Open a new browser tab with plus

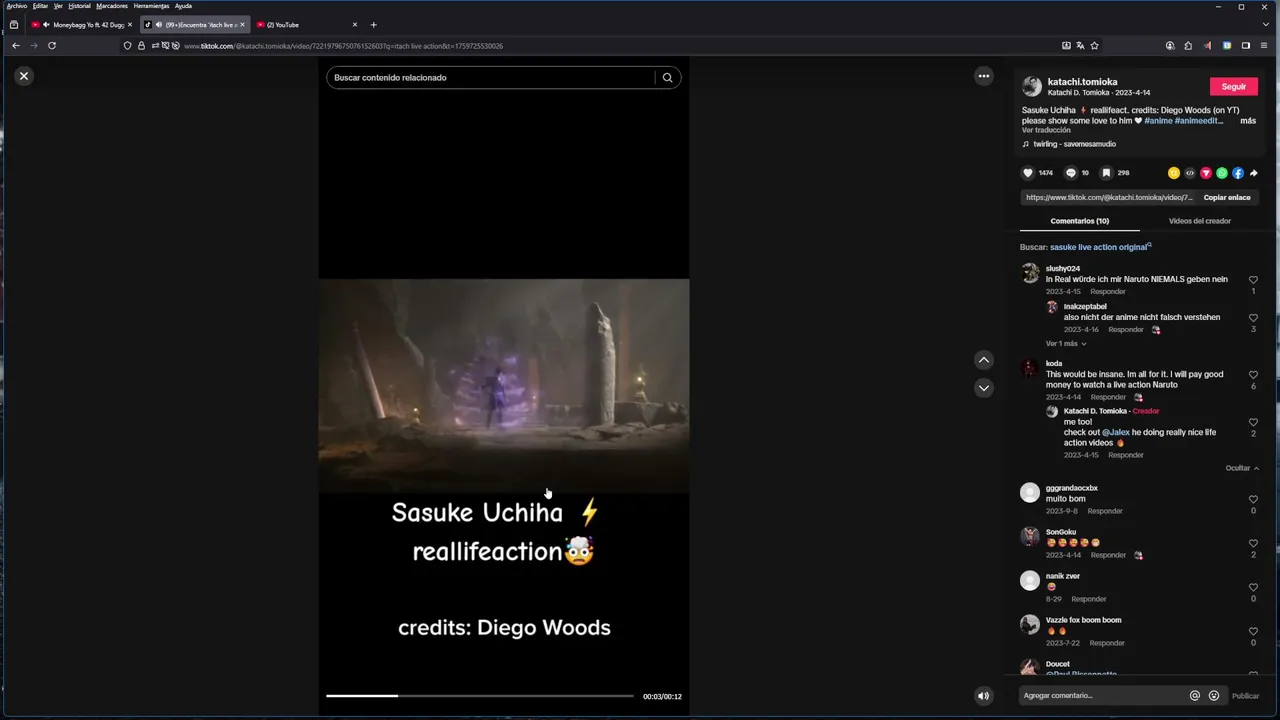point(373,25)
